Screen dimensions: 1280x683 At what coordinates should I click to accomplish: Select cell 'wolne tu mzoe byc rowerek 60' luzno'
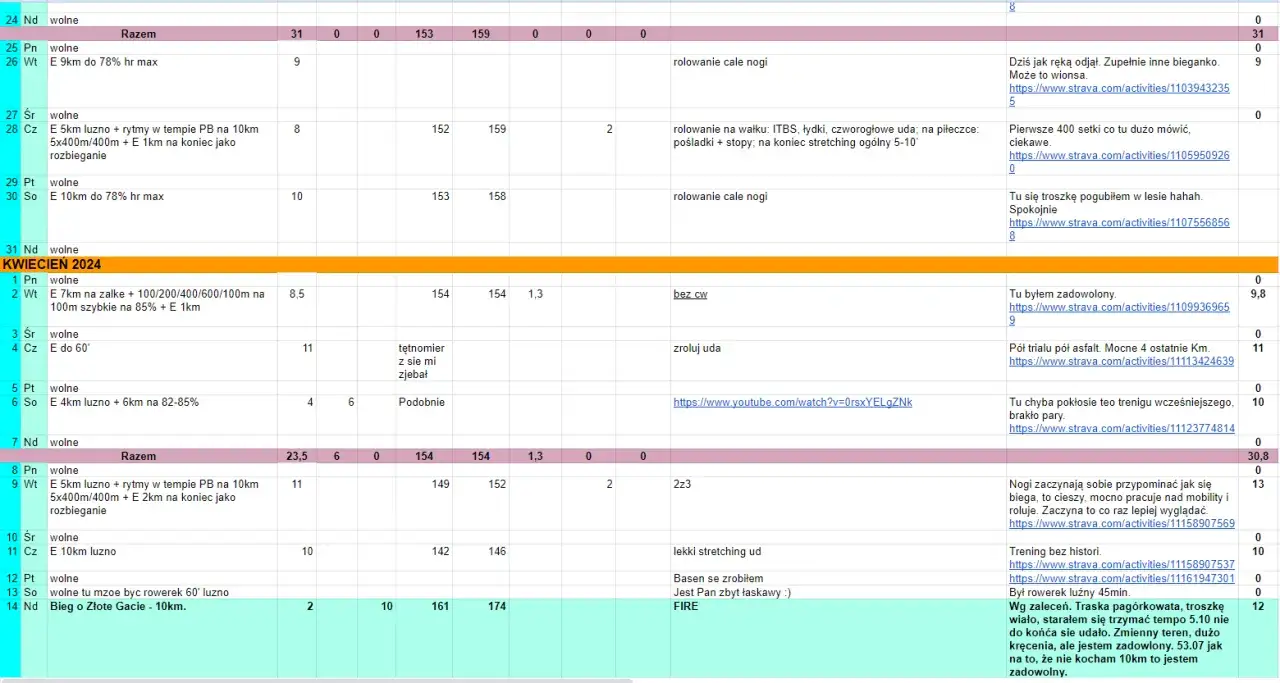pyautogui.click(x=162, y=592)
